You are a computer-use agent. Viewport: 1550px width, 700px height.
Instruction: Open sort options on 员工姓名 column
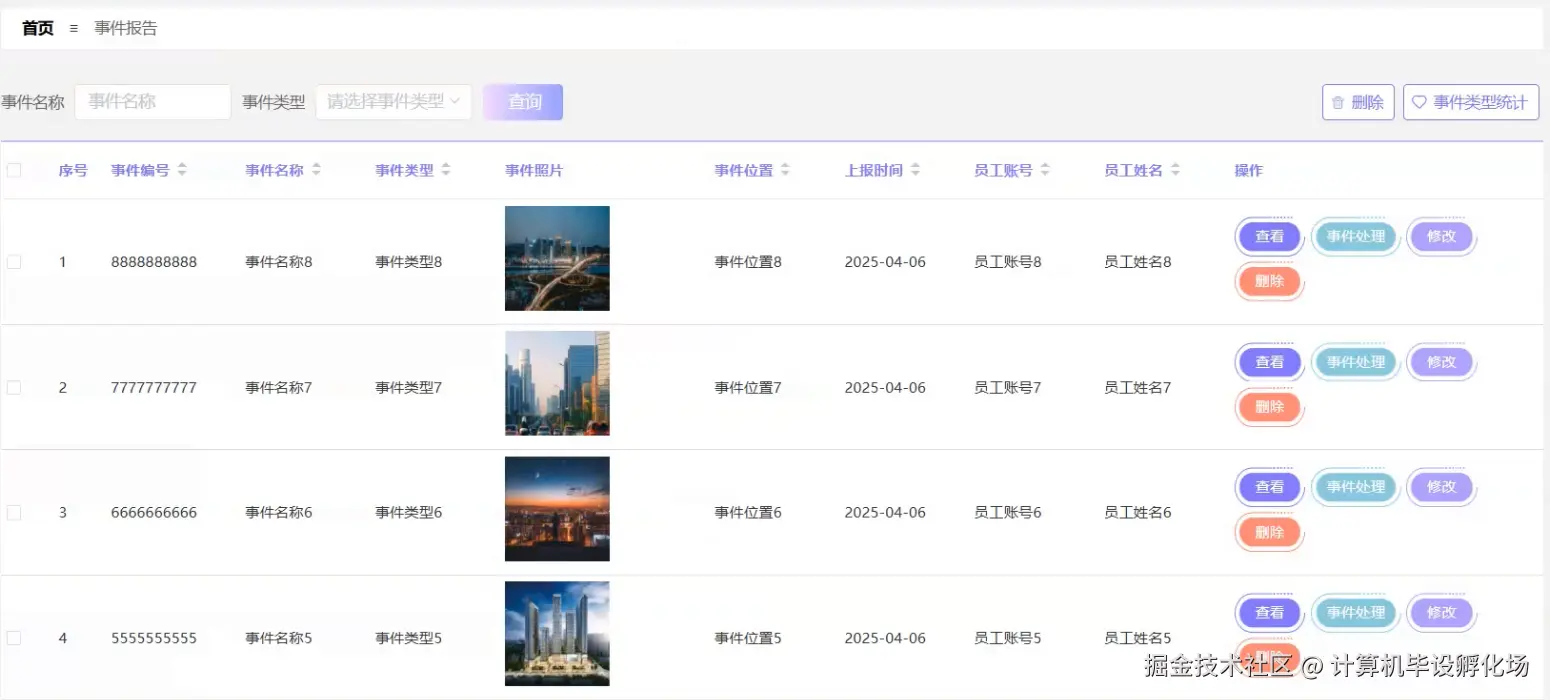point(1174,169)
